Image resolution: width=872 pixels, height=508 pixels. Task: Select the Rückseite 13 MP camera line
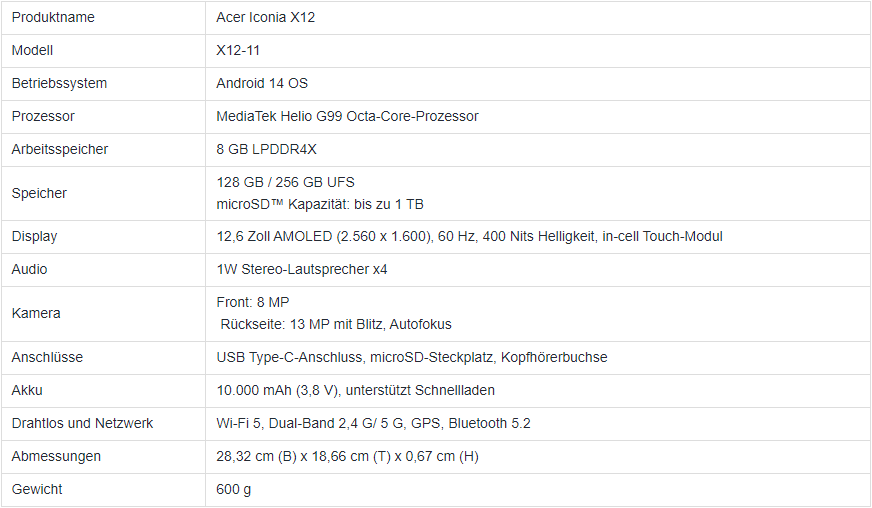tap(336, 324)
